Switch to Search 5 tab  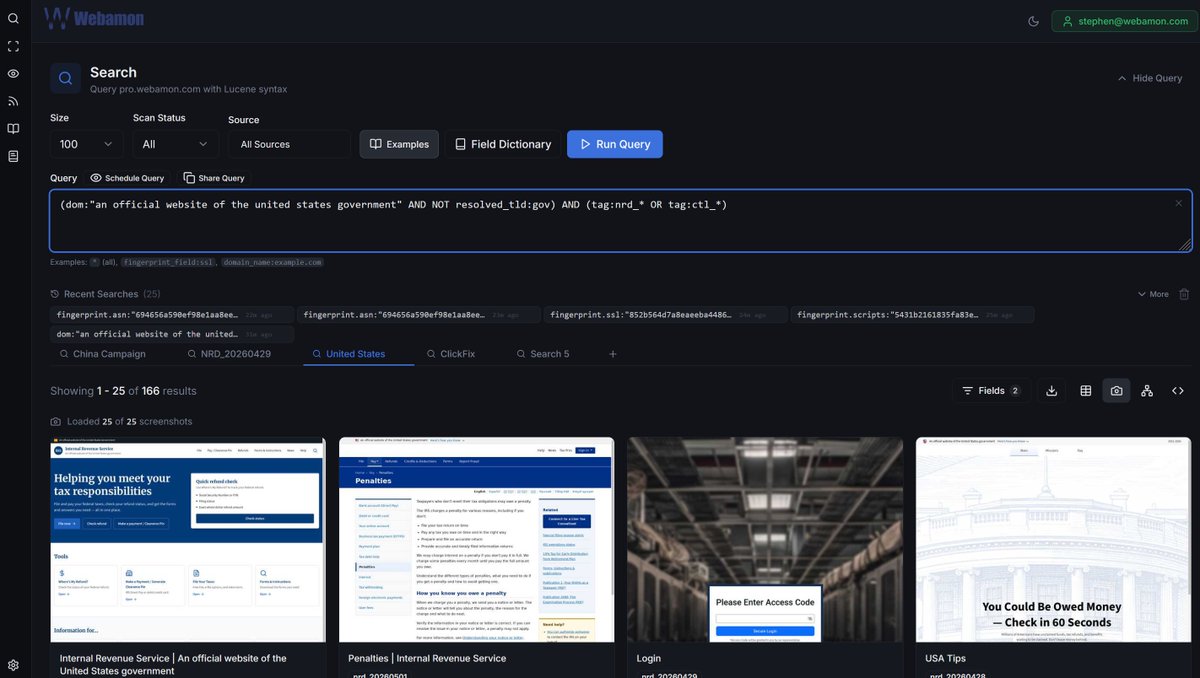point(543,354)
